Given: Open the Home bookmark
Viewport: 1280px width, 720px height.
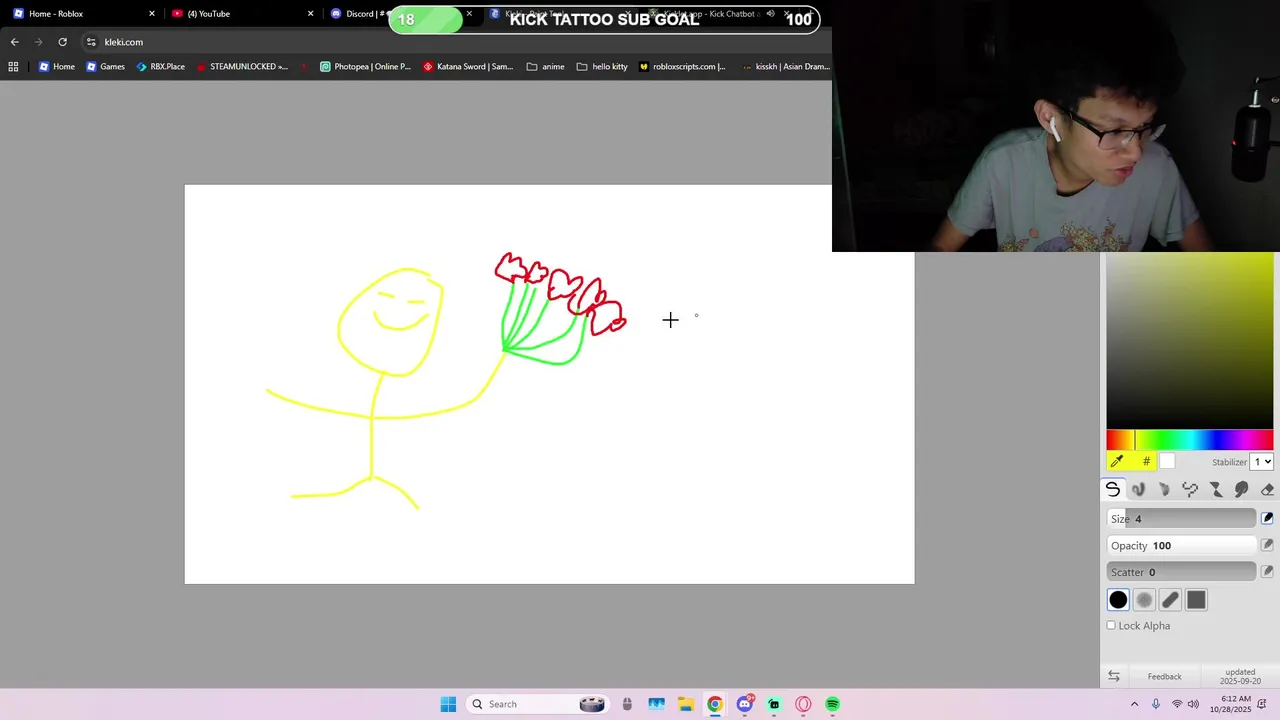Looking at the screenshot, I should (56, 66).
